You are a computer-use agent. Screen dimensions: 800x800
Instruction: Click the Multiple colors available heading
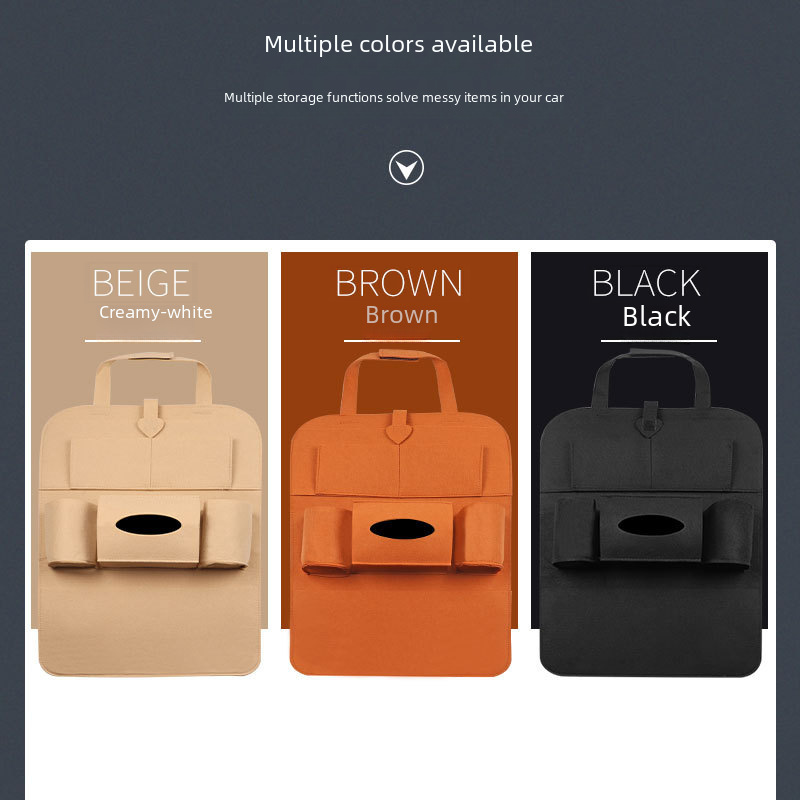(x=398, y=44)
